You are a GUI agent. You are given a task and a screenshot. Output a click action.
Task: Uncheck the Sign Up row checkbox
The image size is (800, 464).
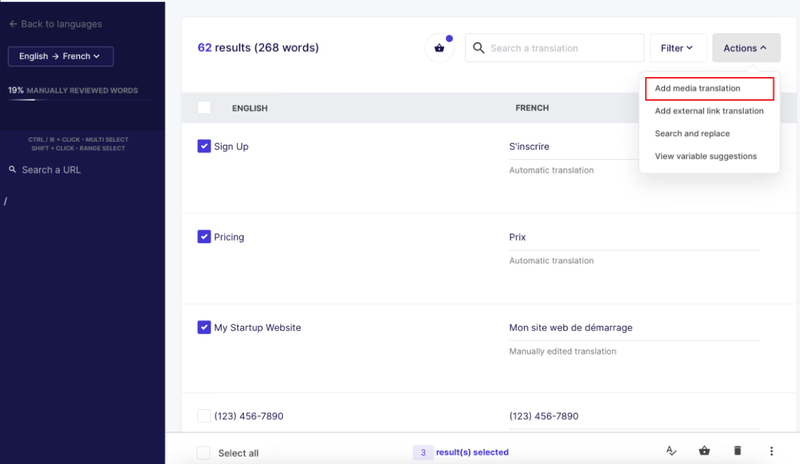[x=204, y=146]
